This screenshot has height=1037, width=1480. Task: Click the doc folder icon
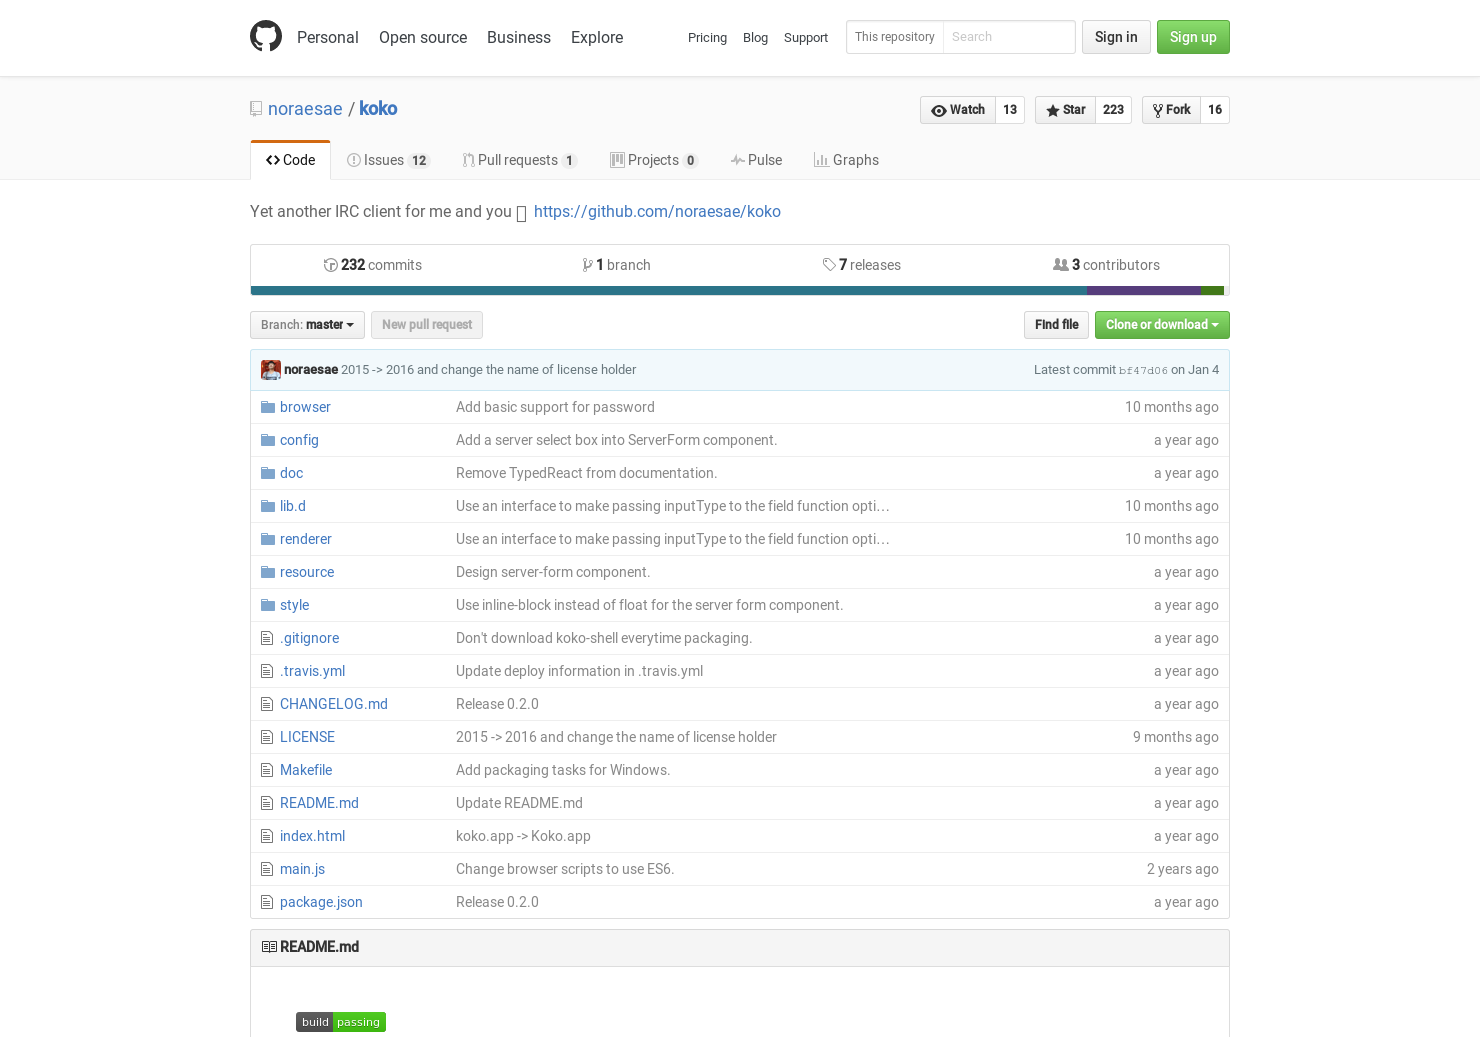coord(268,473)
